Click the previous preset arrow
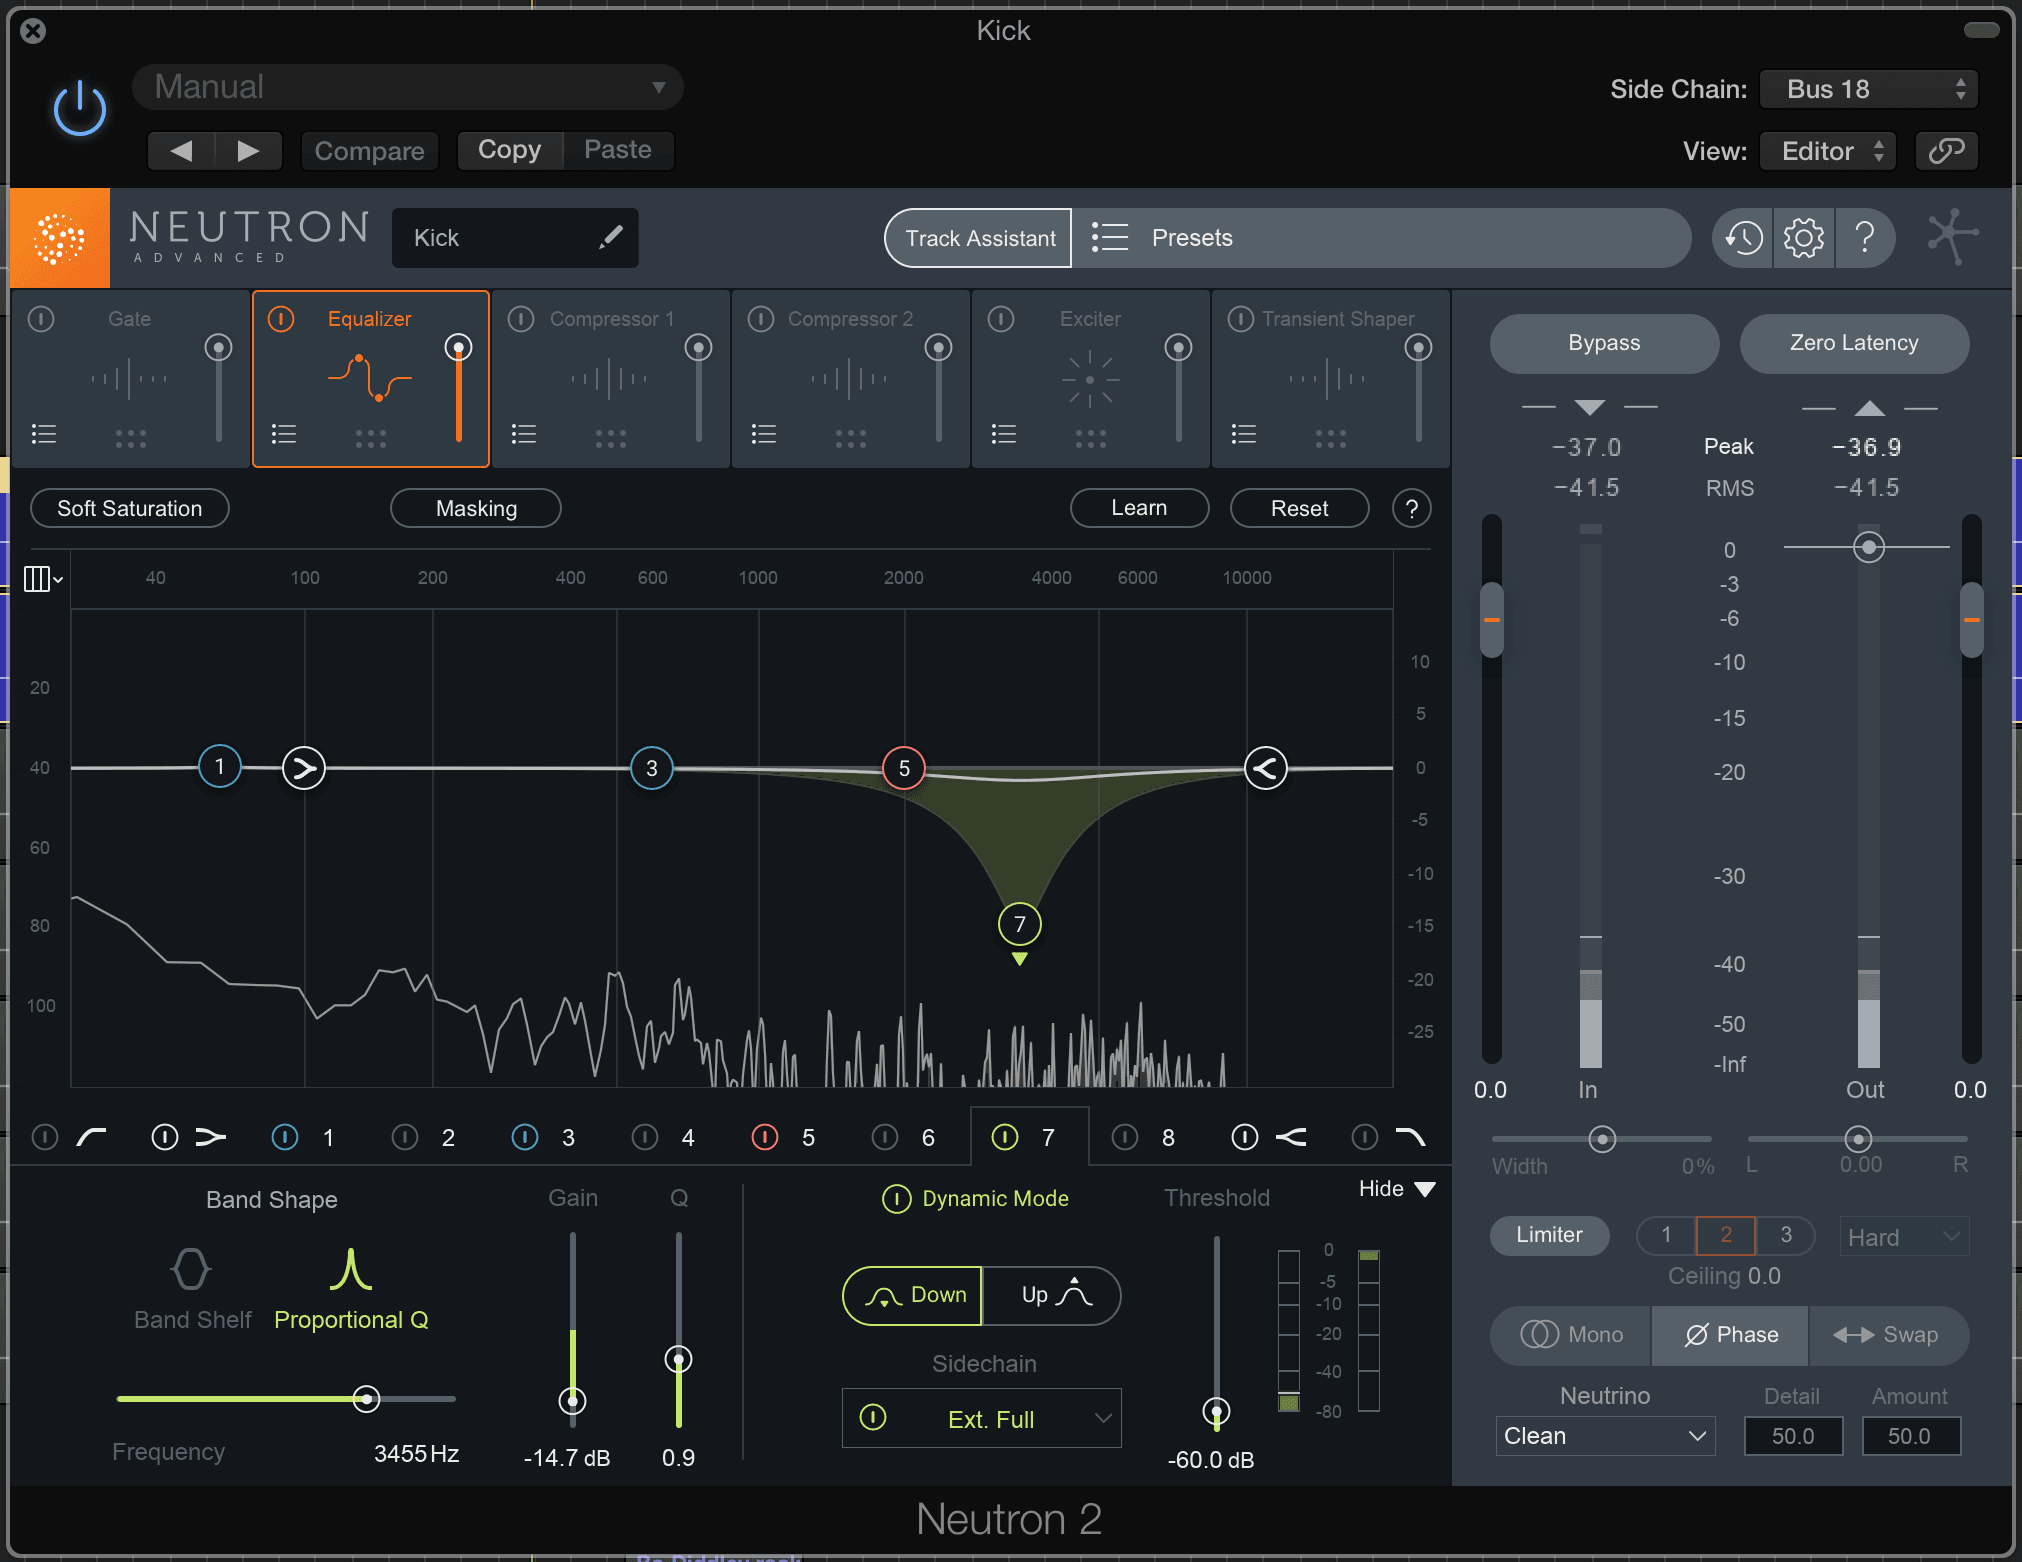The height and width of the screenshot is (1562, 2022). coord(181,151)
